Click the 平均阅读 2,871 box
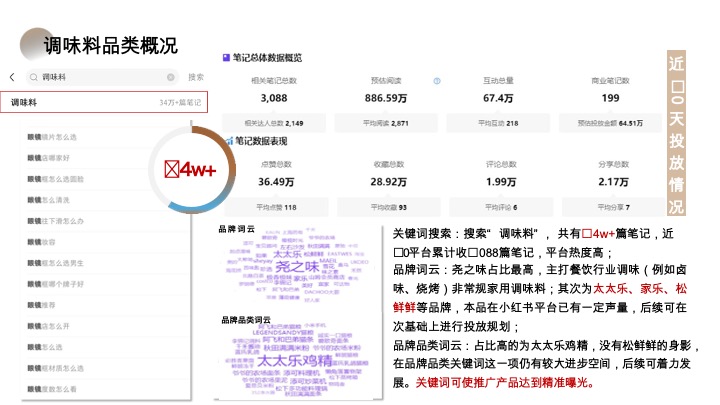720x405 pixels. [386, 123]
